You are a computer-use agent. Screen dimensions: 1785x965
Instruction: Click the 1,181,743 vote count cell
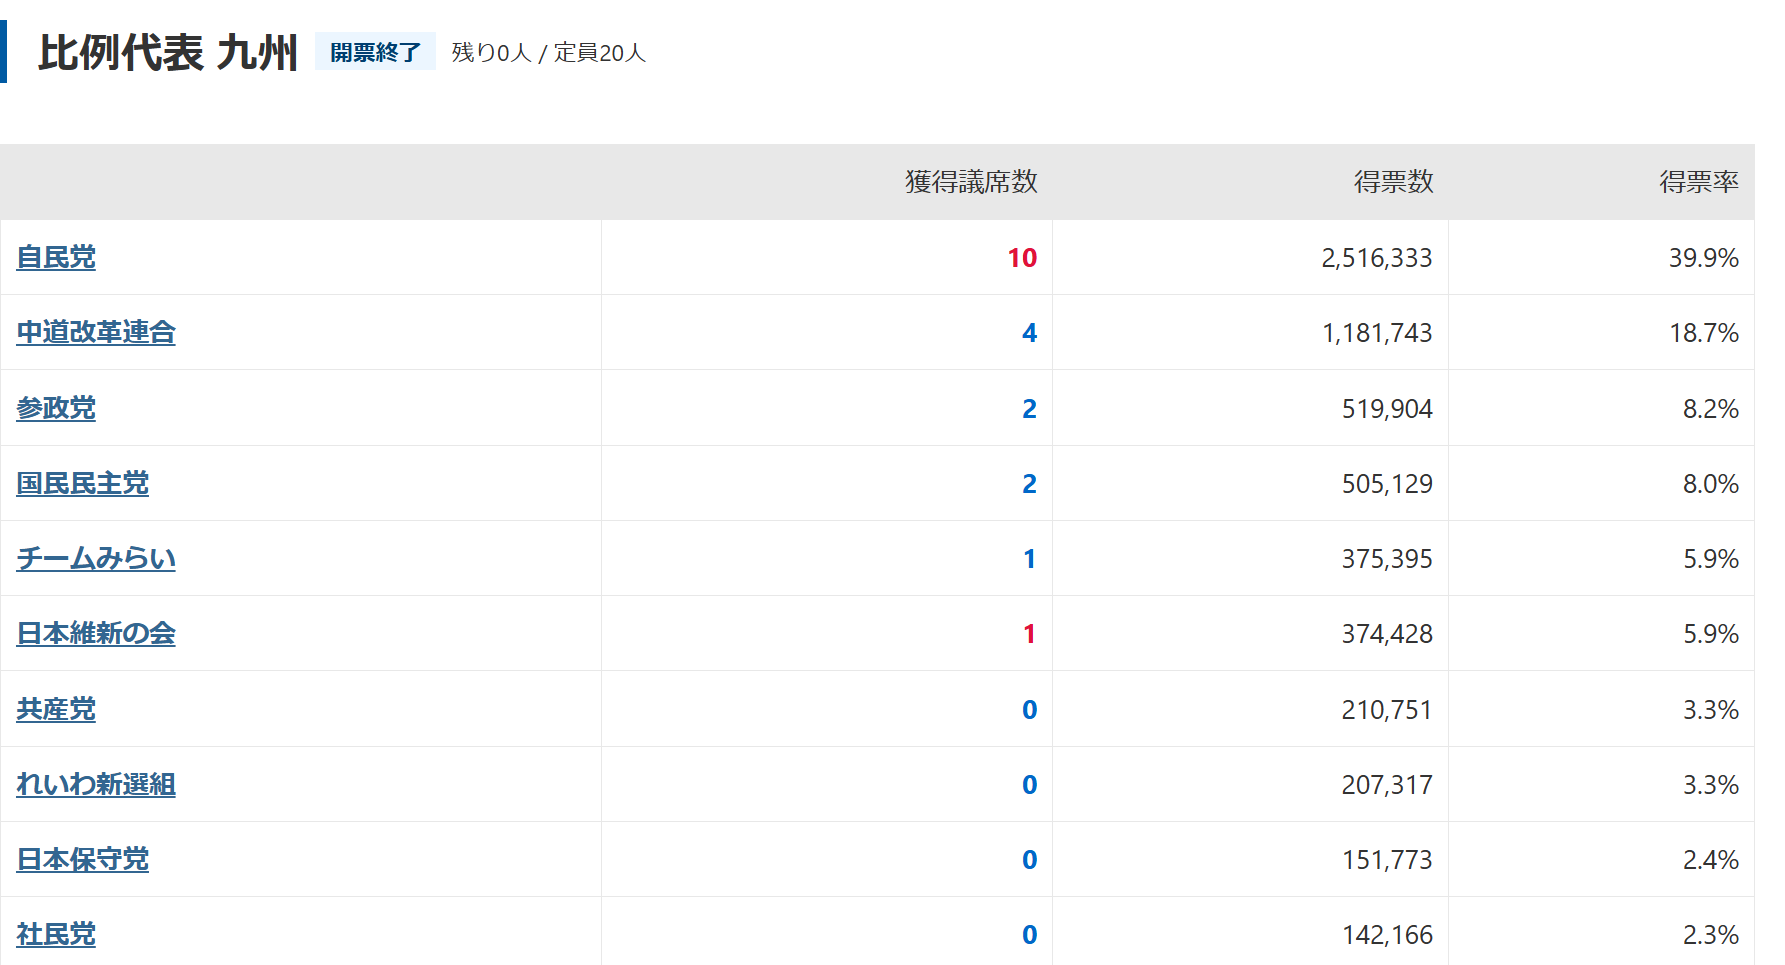coord(1376,333)
